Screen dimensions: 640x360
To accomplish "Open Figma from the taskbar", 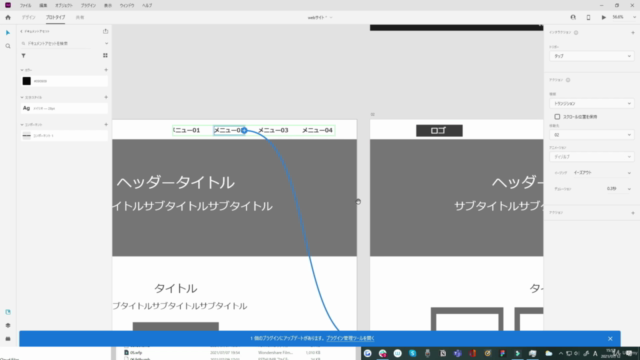I will 502,353.
